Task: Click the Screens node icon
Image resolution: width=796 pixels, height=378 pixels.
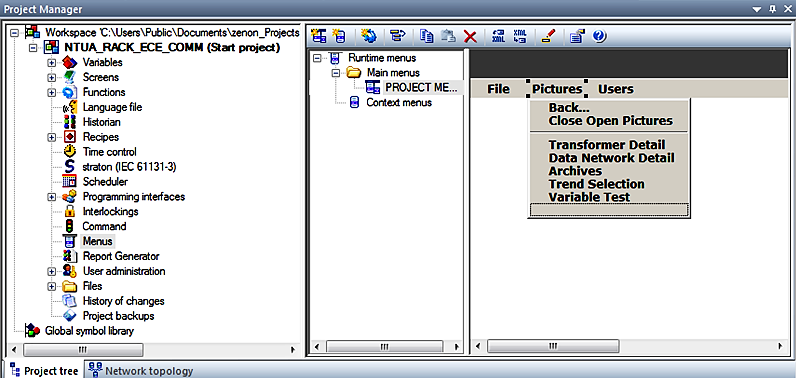Action: [69, 78]
